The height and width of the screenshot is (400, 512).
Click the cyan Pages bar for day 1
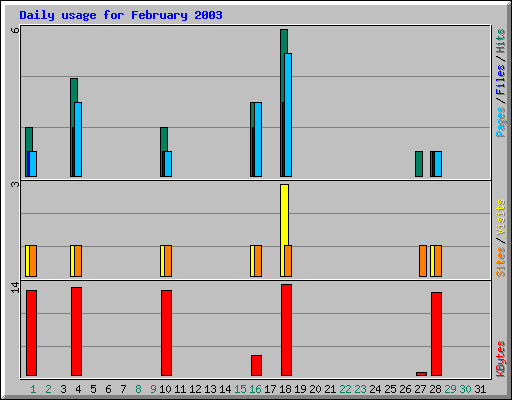pyautogui.click(x=33, y=164)
